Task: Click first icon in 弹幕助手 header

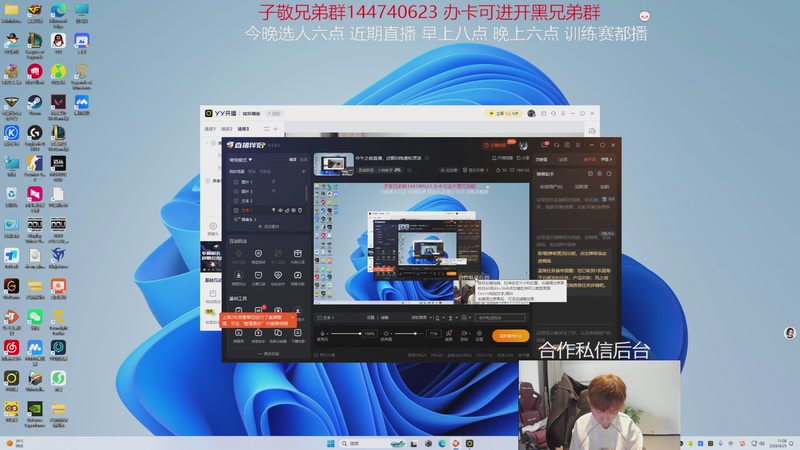Action: point(590,174)
